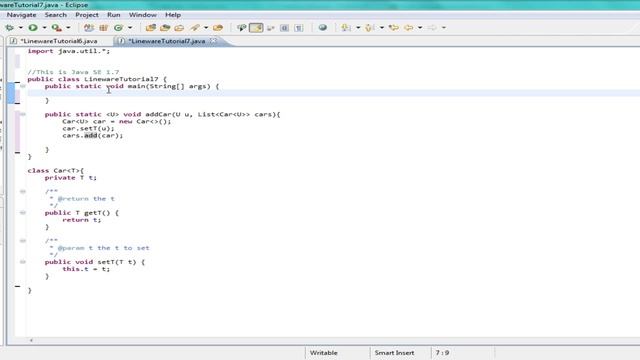Image resolution: width=640 pixels, height=360 pixels.
Task: Click the 'import java.util.*;' line
Action: 69,51
